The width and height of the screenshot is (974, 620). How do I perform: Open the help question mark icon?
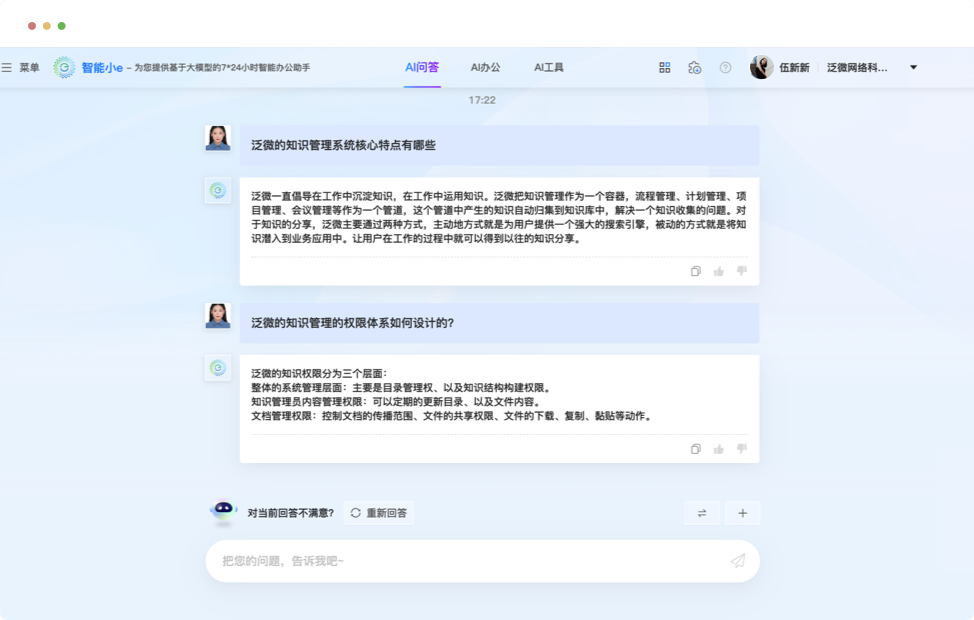[725, 67]
